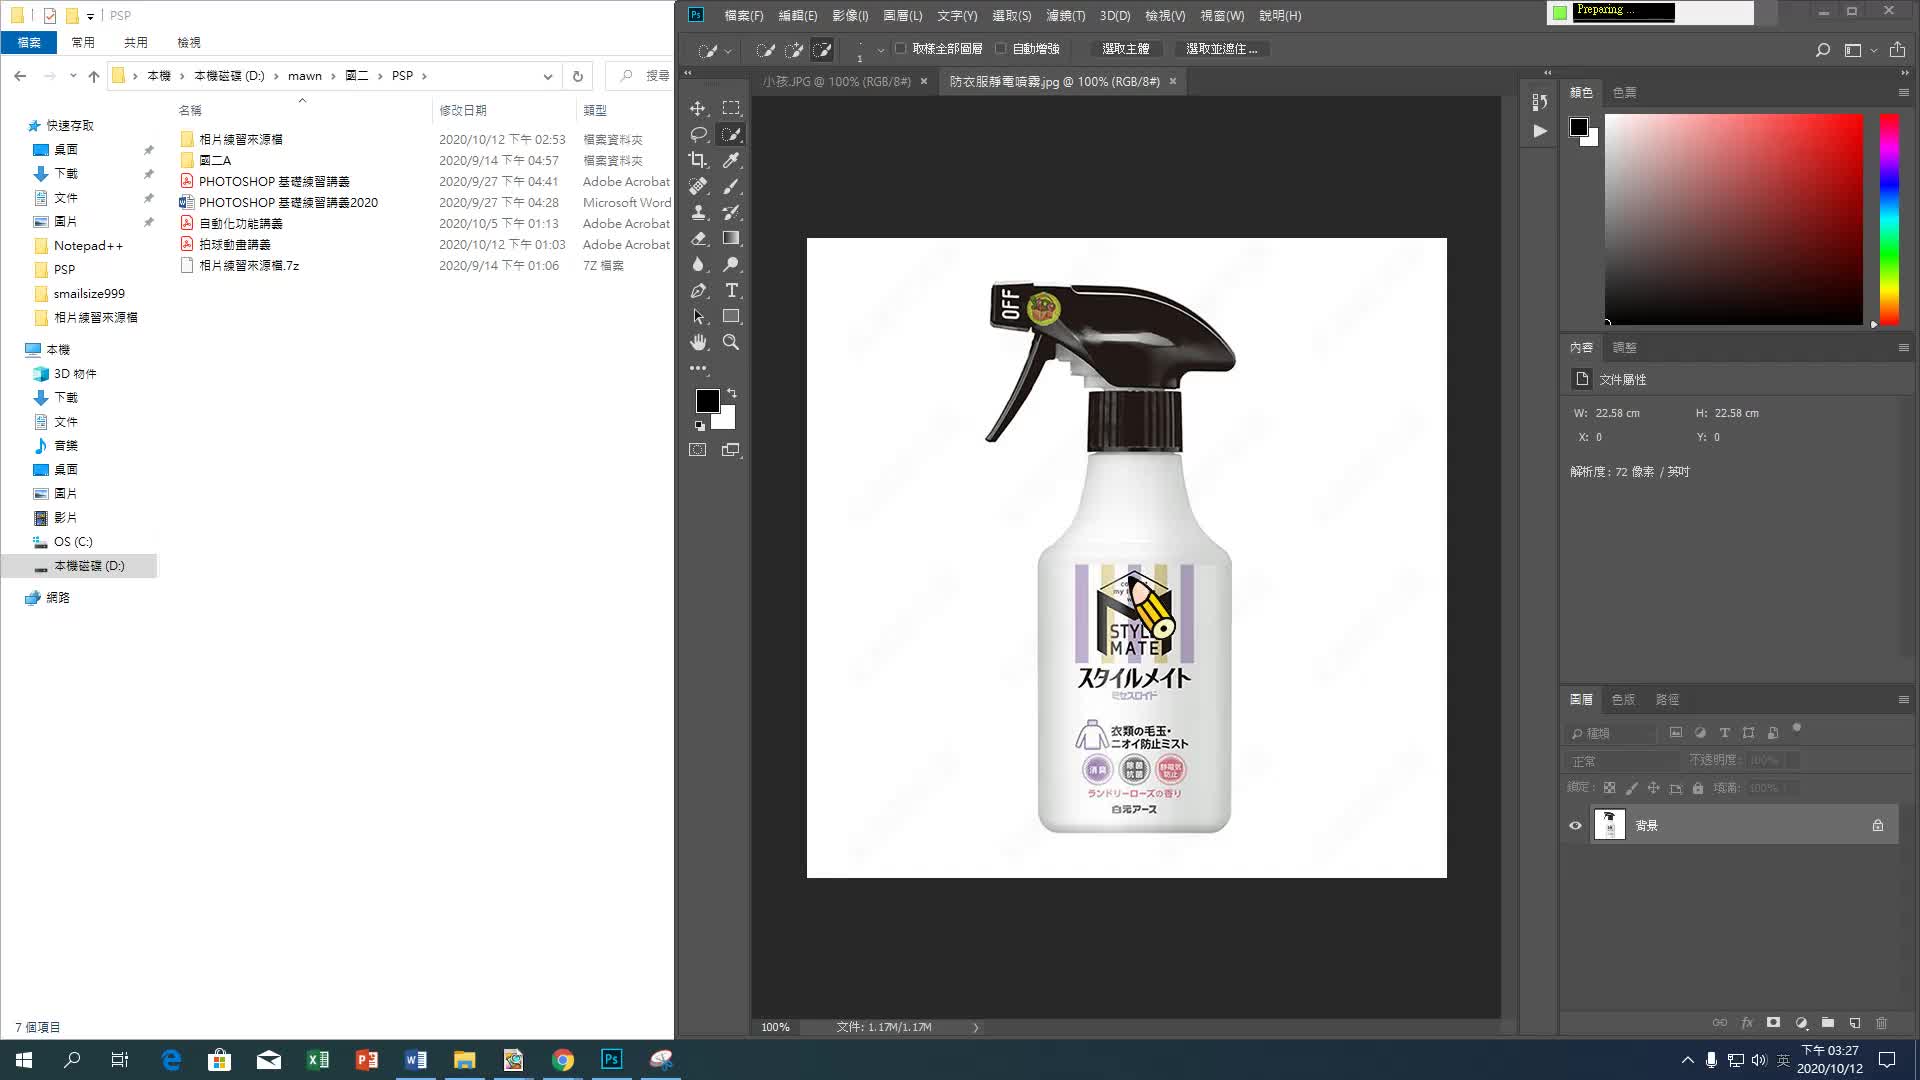Switch to the 小孩.JPG document tab
Screen dimensions: 1920x1080
pyautogui.click(x=837, y=81)
